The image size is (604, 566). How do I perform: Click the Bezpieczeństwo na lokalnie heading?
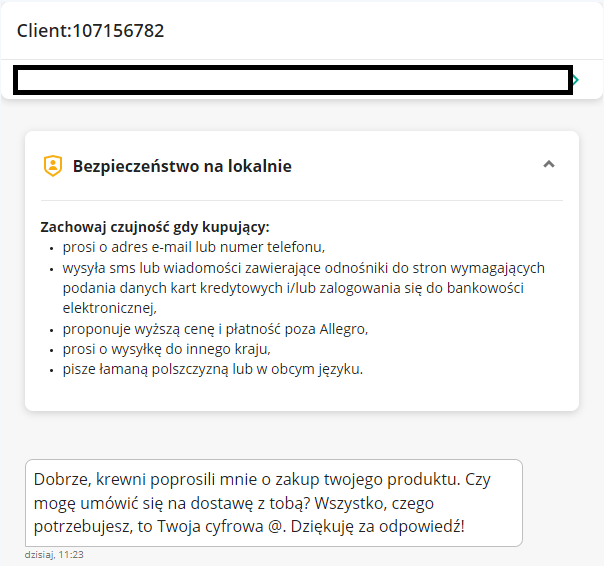pos(182,166)
